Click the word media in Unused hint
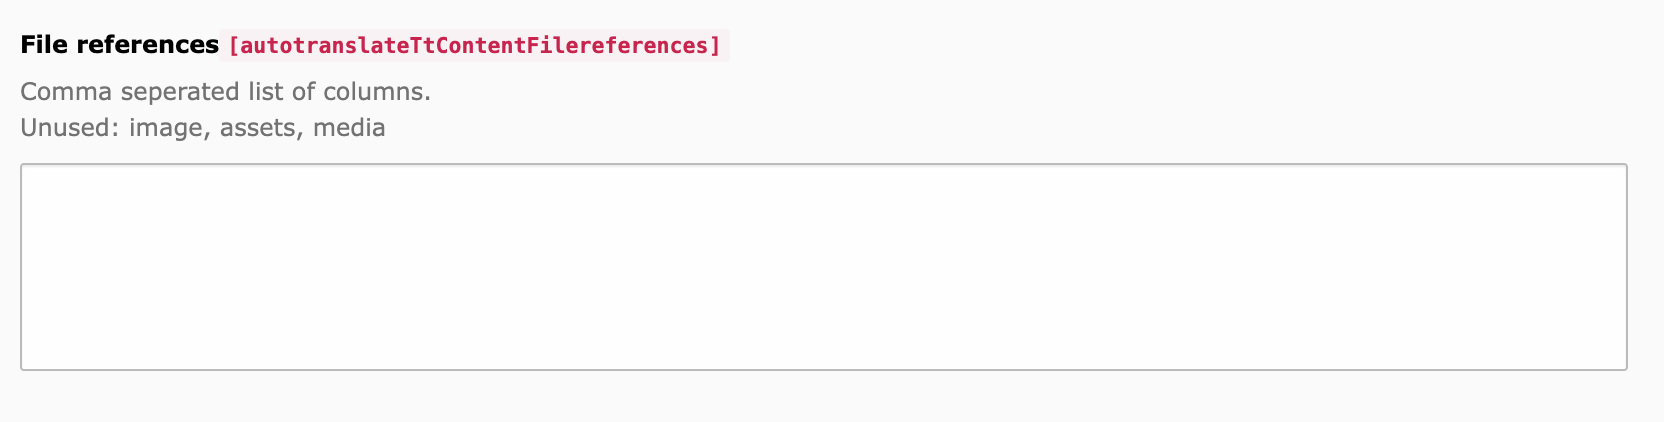Viewport: 1664px width, 422px height. click(x=349, y=128)
